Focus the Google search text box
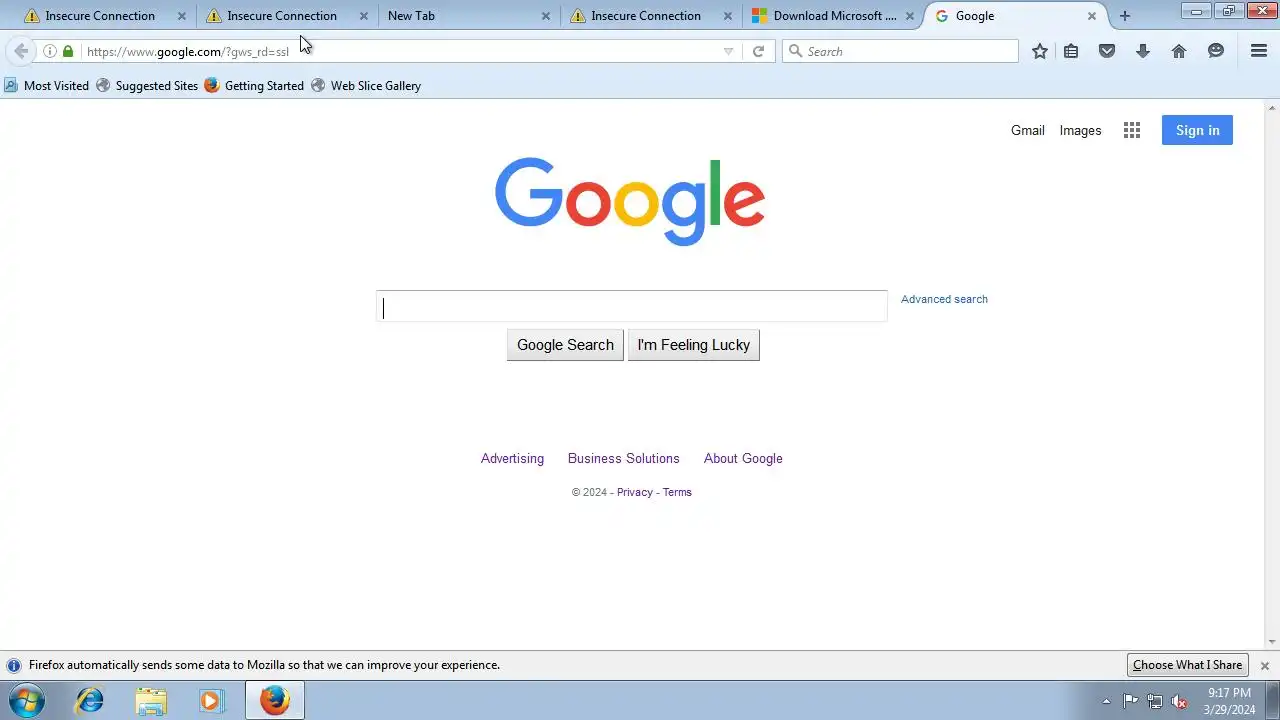The image size is (1280, 720). 631,306
